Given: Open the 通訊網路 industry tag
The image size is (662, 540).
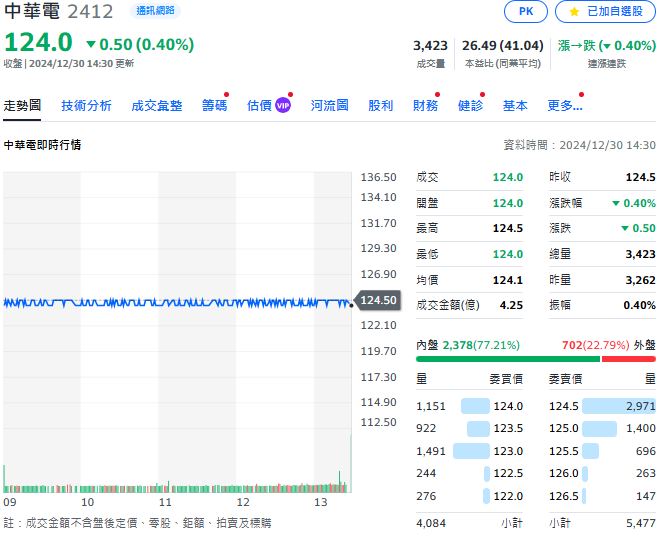Looking at the screenshot, I should point(155,11).
